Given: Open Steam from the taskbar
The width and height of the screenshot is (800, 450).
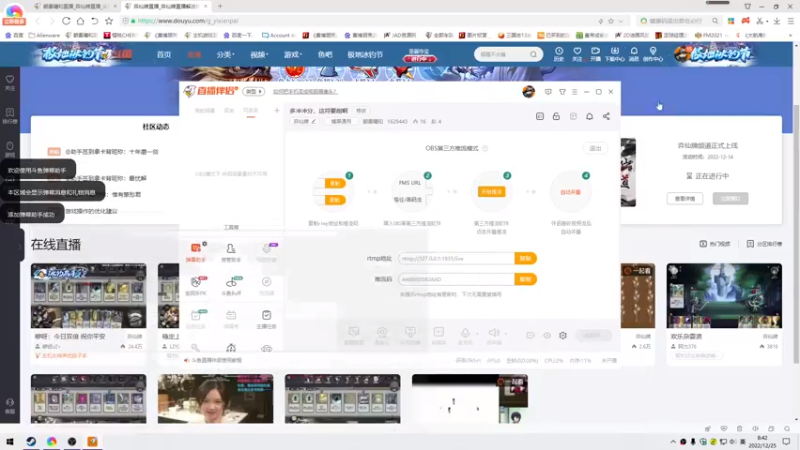Looking at the screenshot, I should point(31,441).
